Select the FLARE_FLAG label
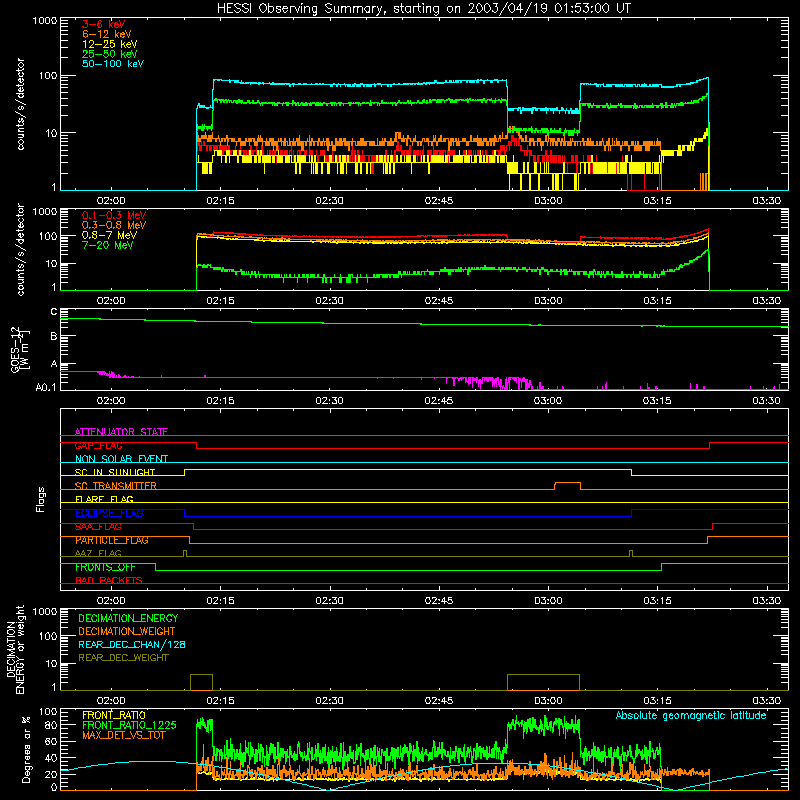The width and height of the screenshot is (800, 800). click(104, 499)
